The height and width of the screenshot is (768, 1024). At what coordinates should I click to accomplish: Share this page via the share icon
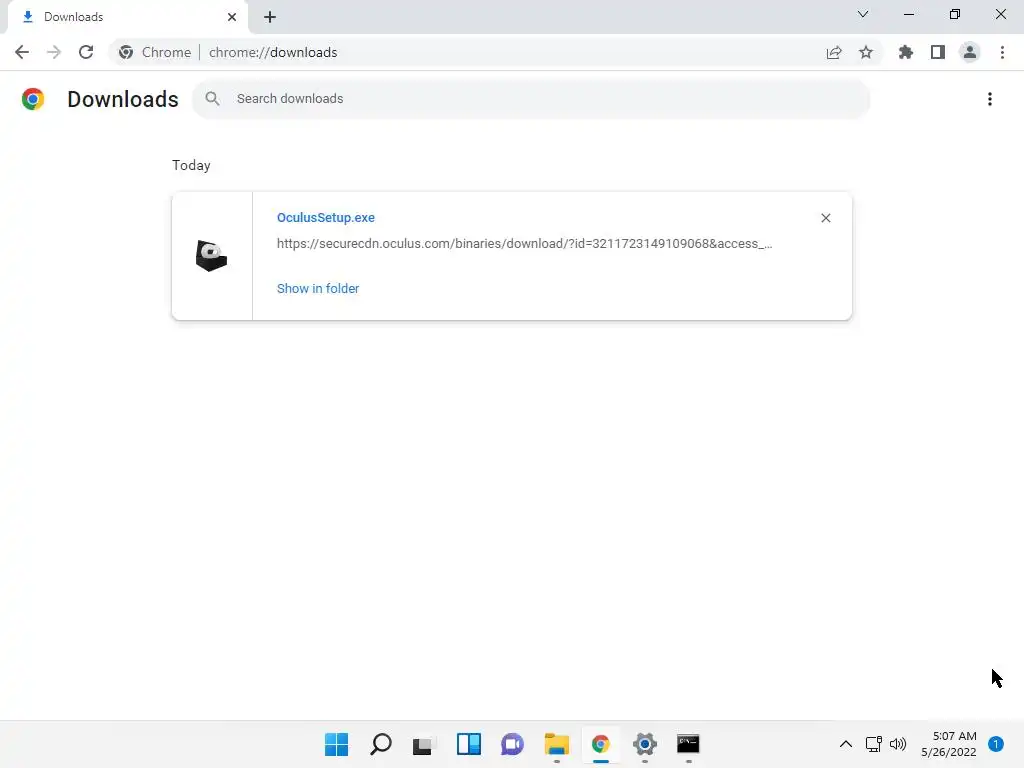834,52
